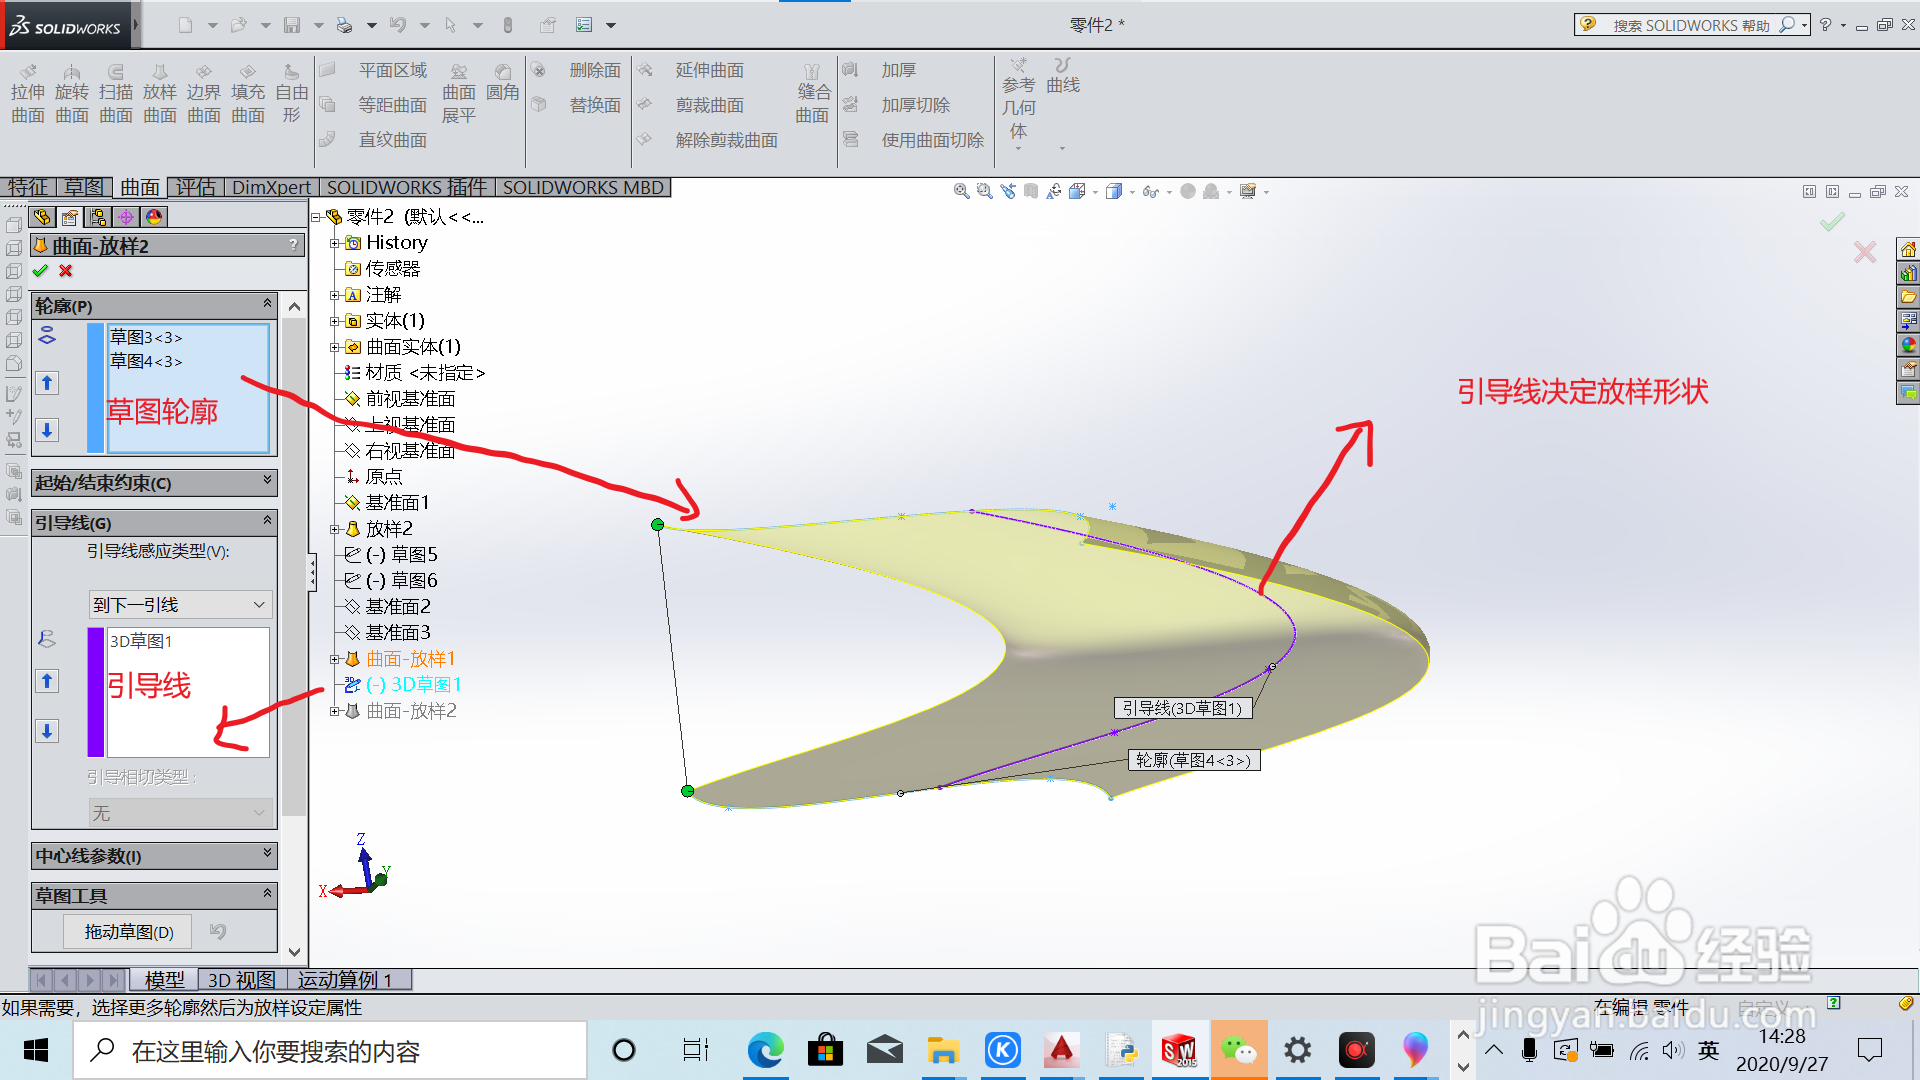Select 草图3<3> in the profiles list
The width and height of the screenshot is (1920, 1080).
146,337
